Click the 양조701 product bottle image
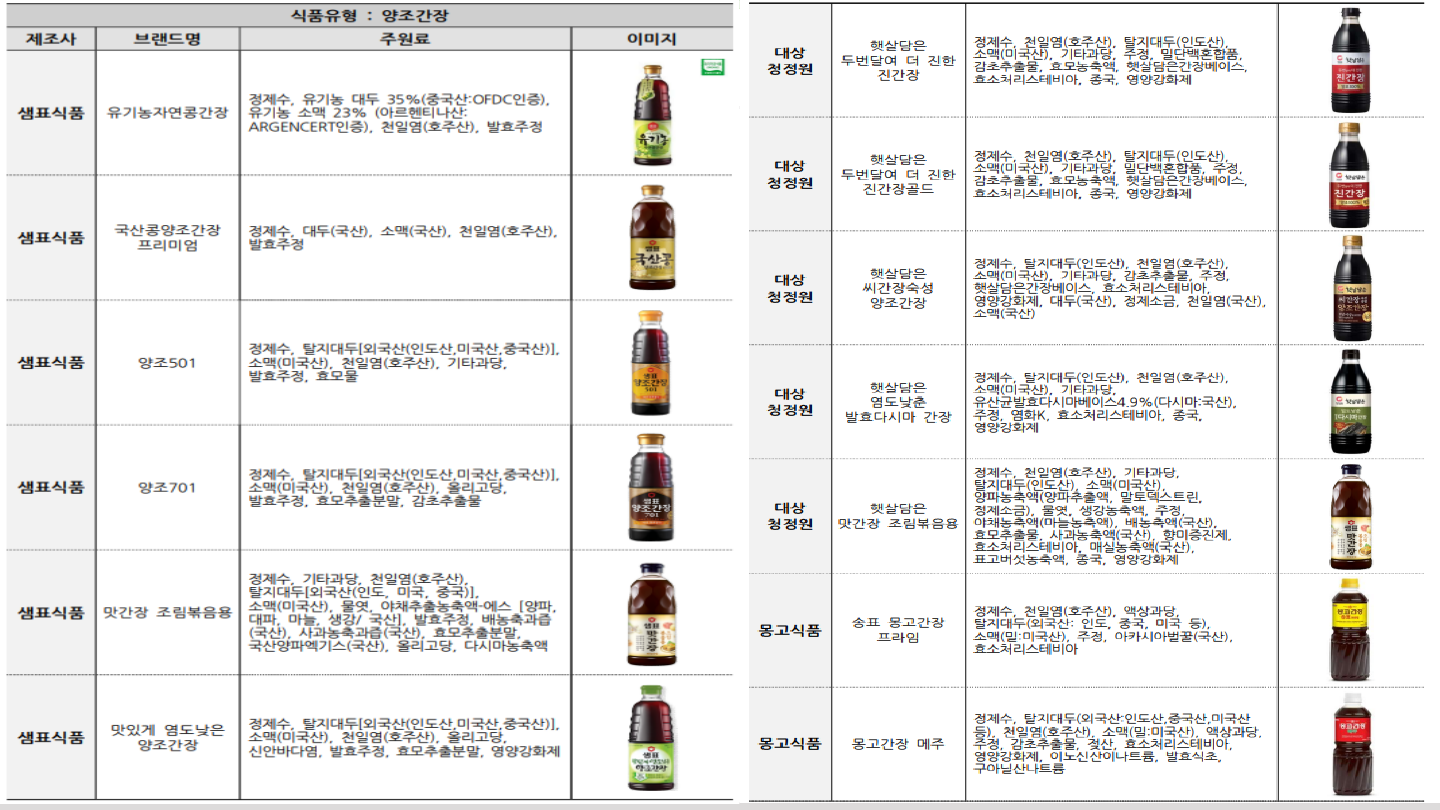 [651, 487]
